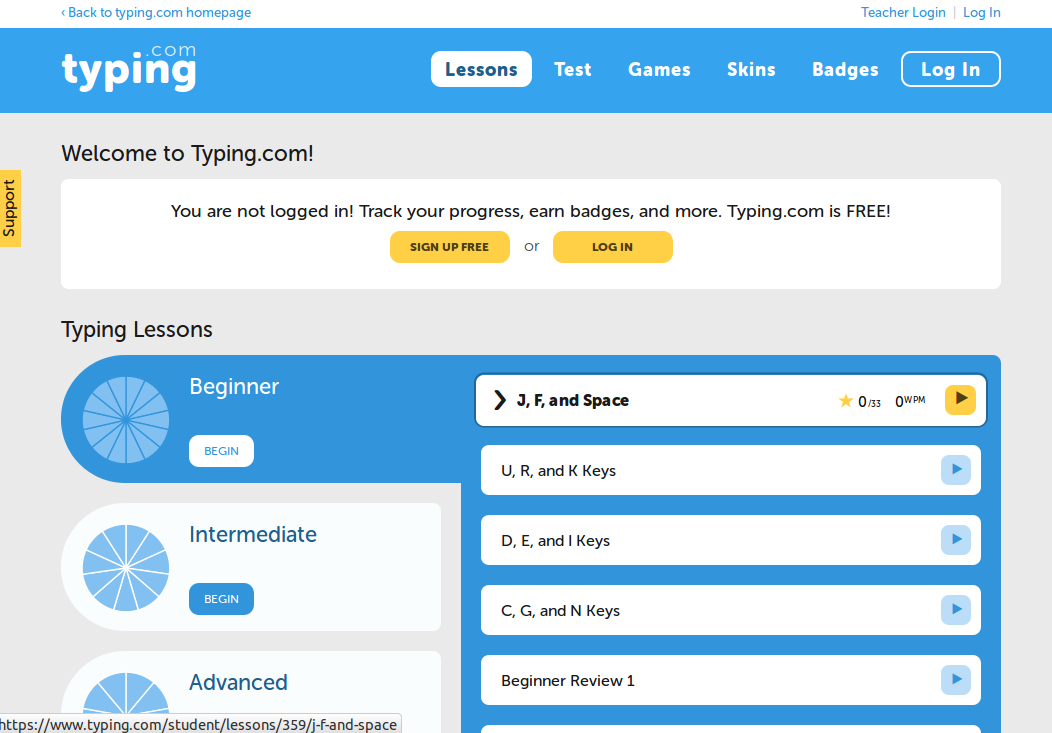Viewport: 1052px width, 733px height.
Task: Click the Welcome to Typing.com! heading
Action: (x=187, y=154)
